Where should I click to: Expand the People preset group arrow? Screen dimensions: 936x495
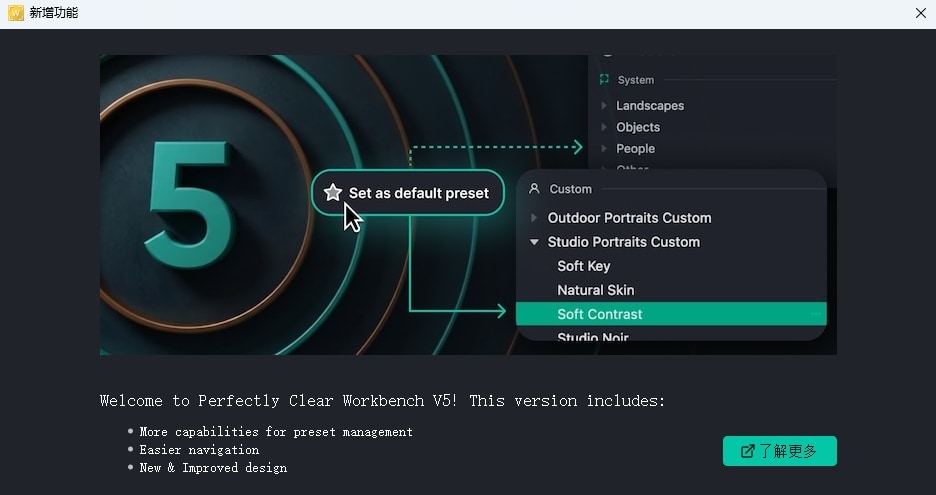pos(604,149)
